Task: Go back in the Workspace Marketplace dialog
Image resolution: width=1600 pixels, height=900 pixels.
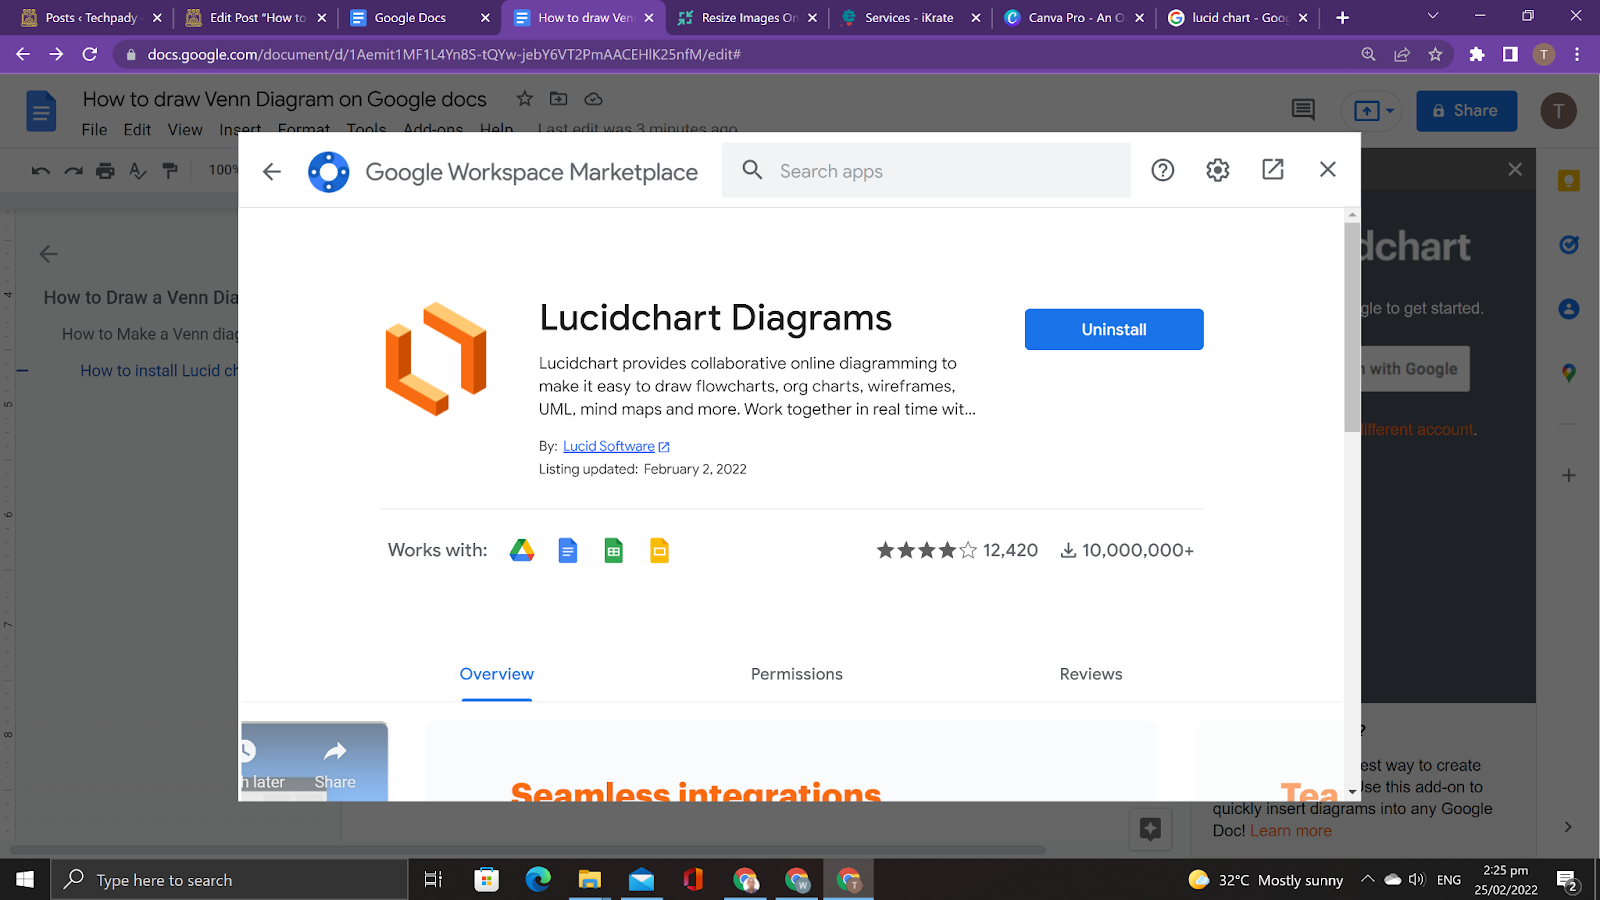Action: coord(272,172)
